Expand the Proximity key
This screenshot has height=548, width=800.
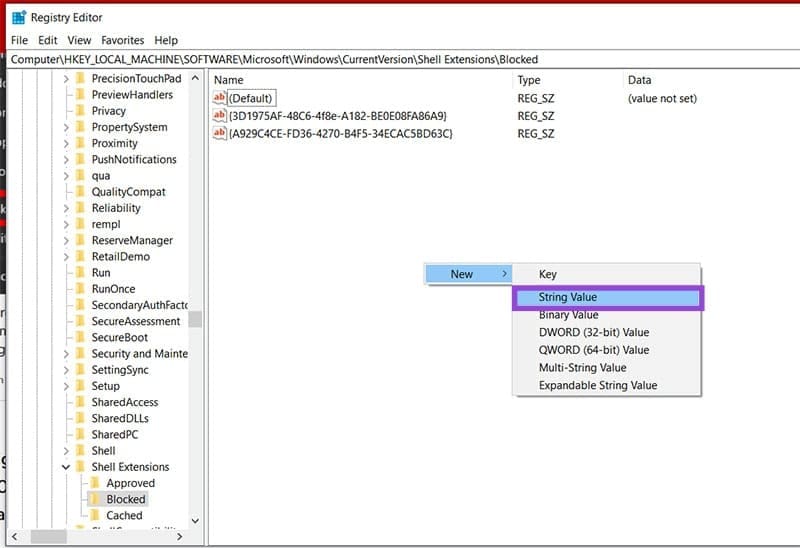coord(66,144)
